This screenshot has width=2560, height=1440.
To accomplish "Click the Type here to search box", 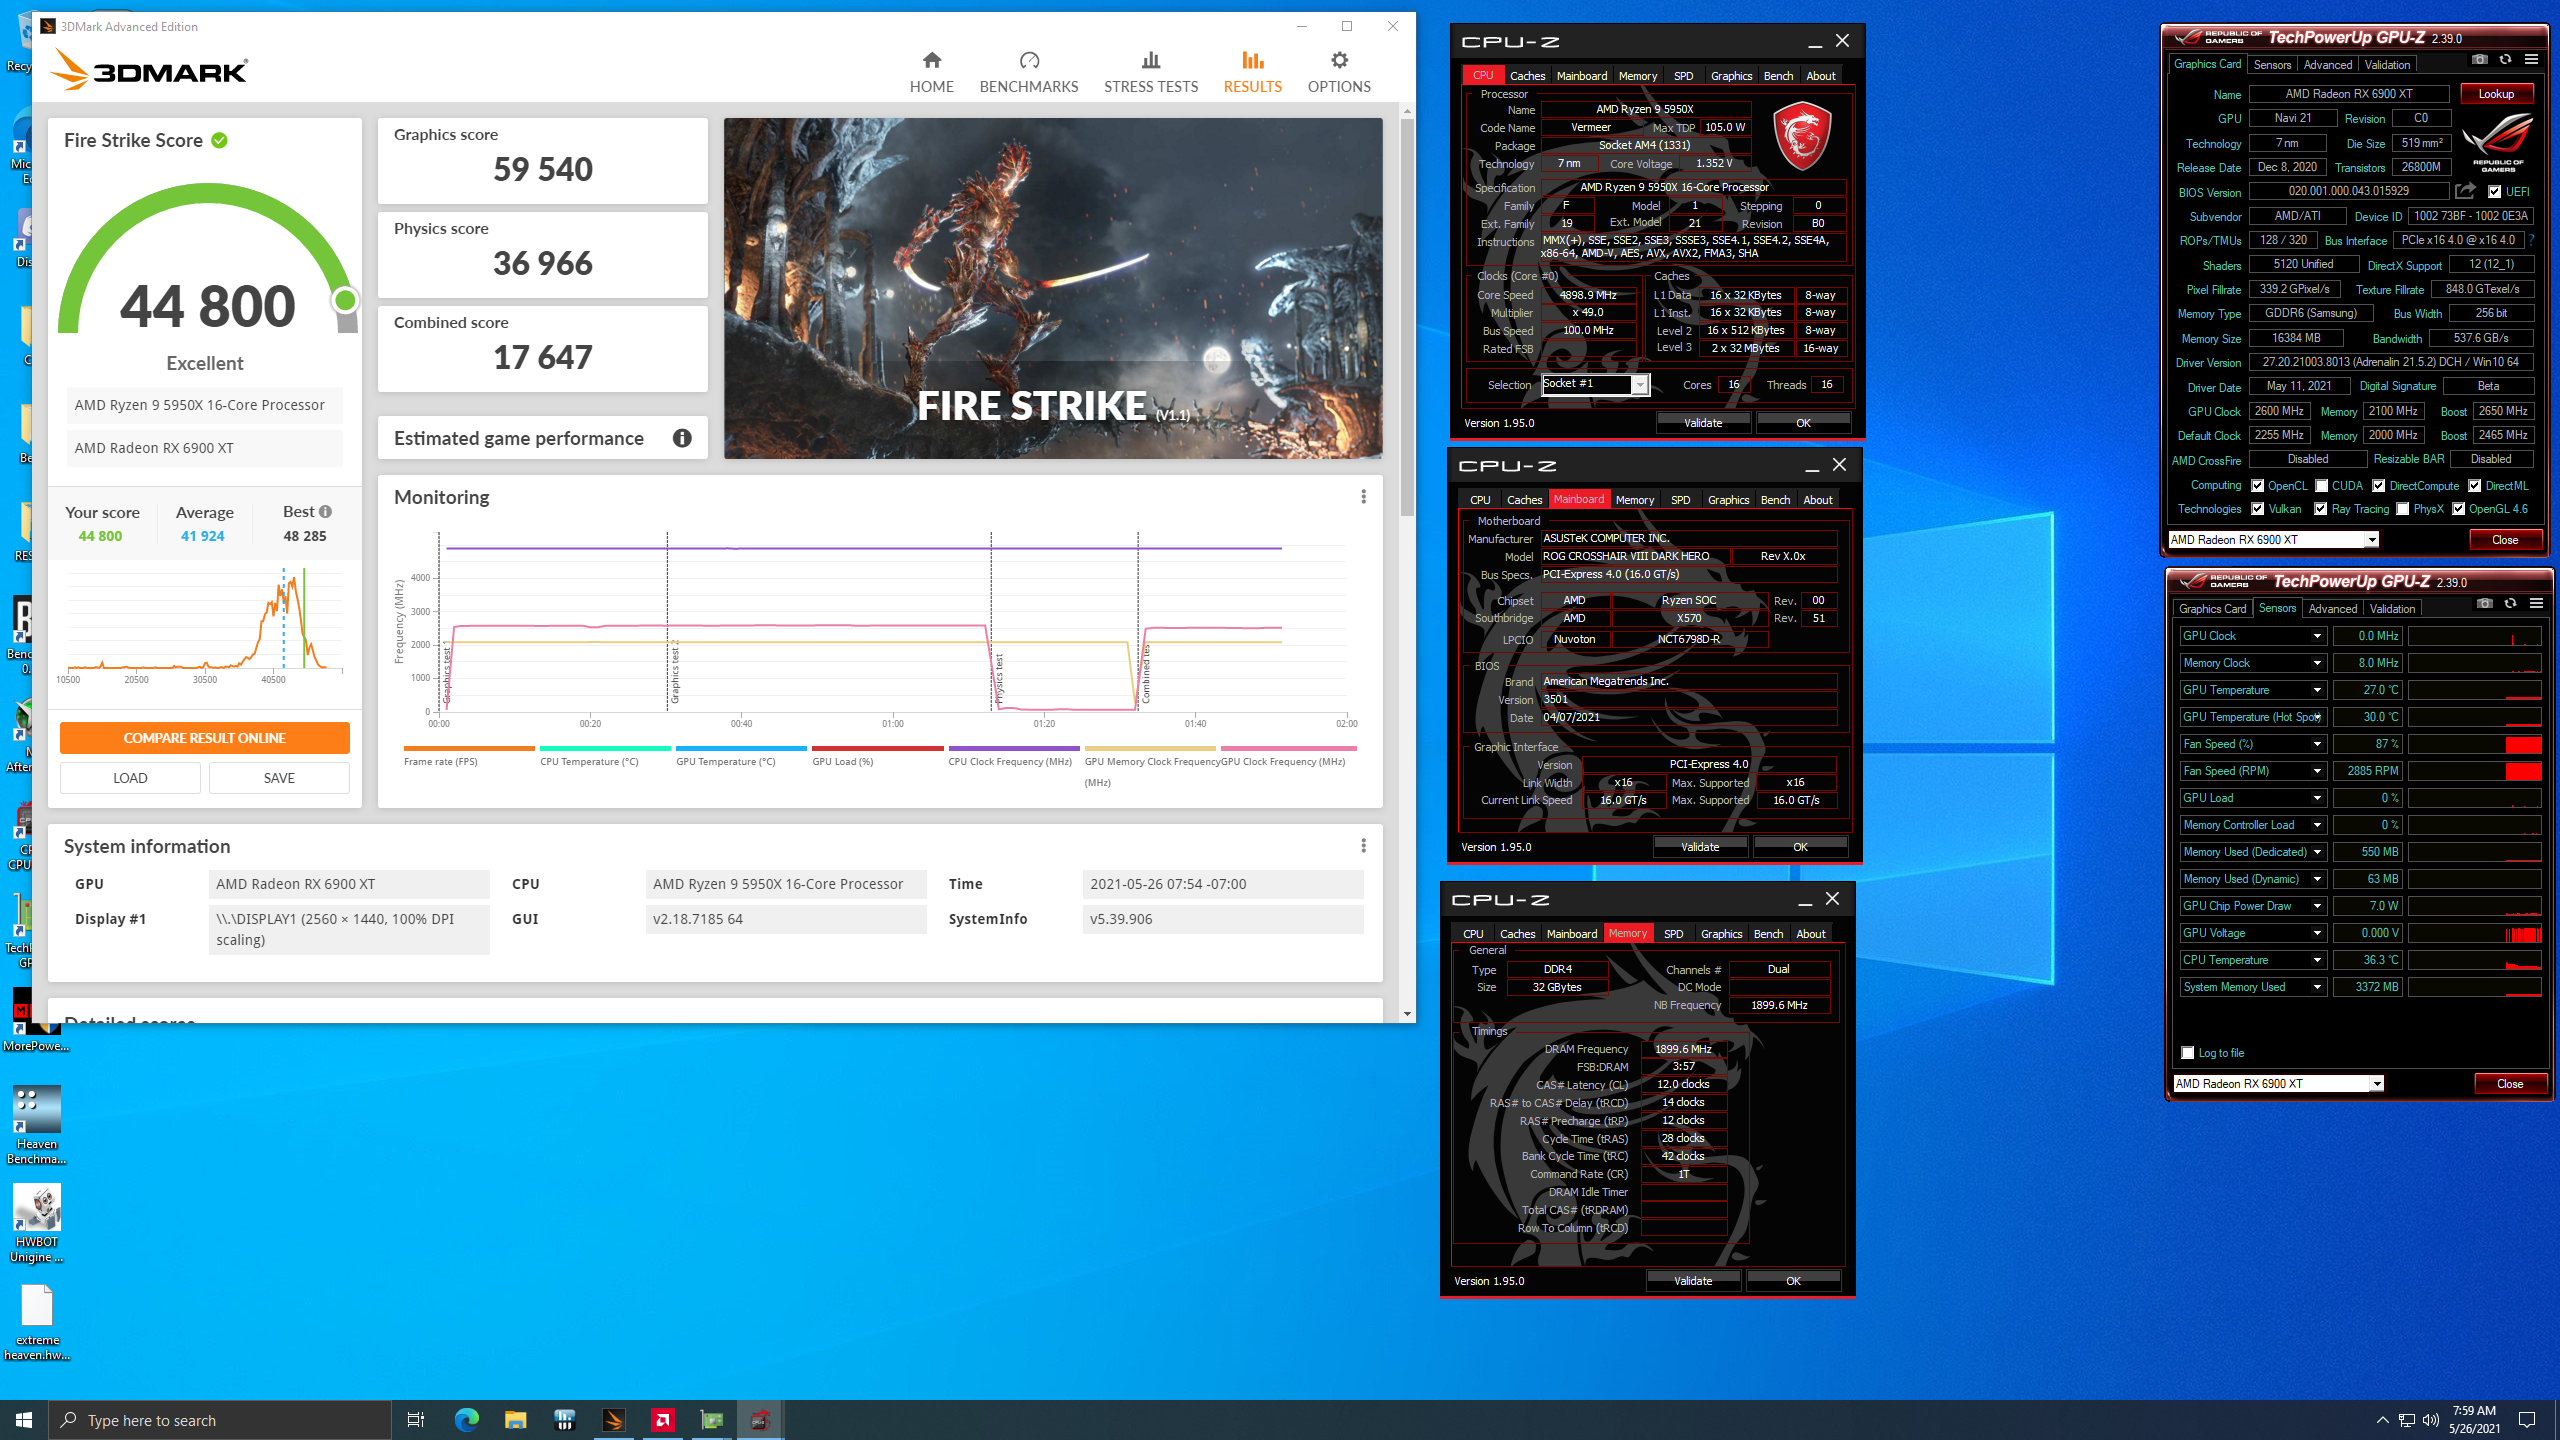I will (x=220, y=1420).
